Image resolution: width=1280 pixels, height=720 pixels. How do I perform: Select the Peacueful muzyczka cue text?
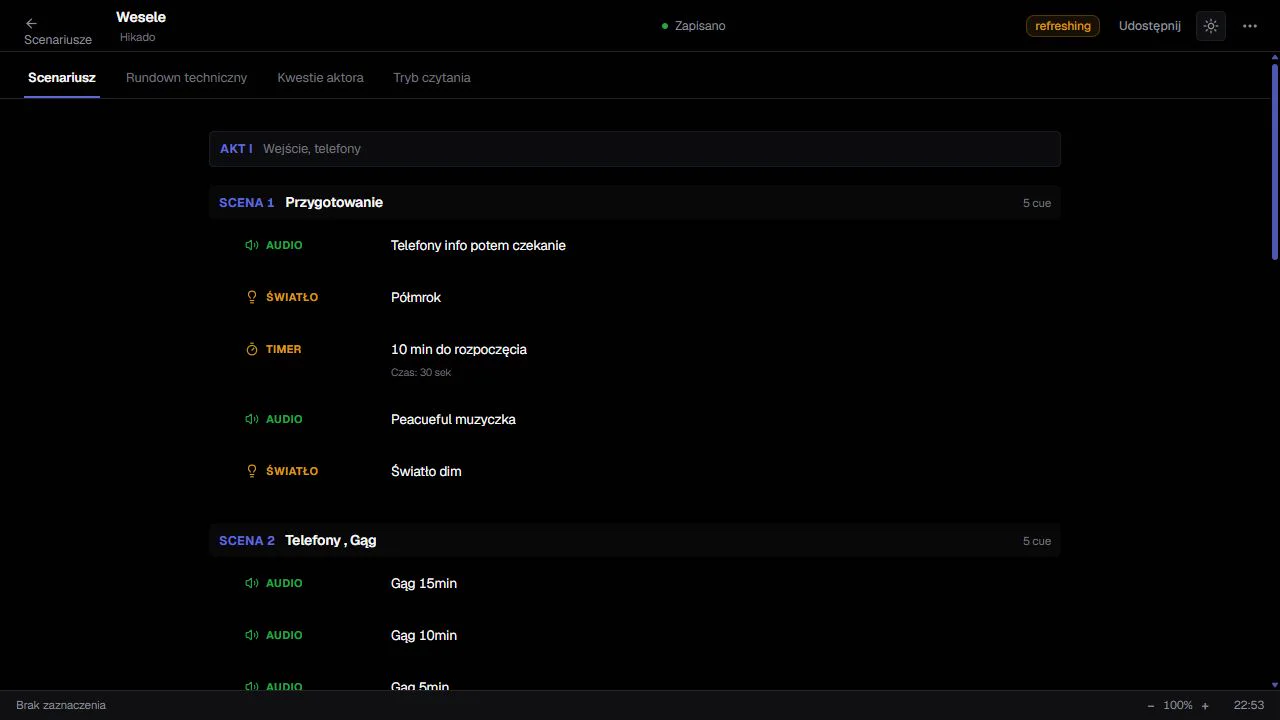point(453,419)
